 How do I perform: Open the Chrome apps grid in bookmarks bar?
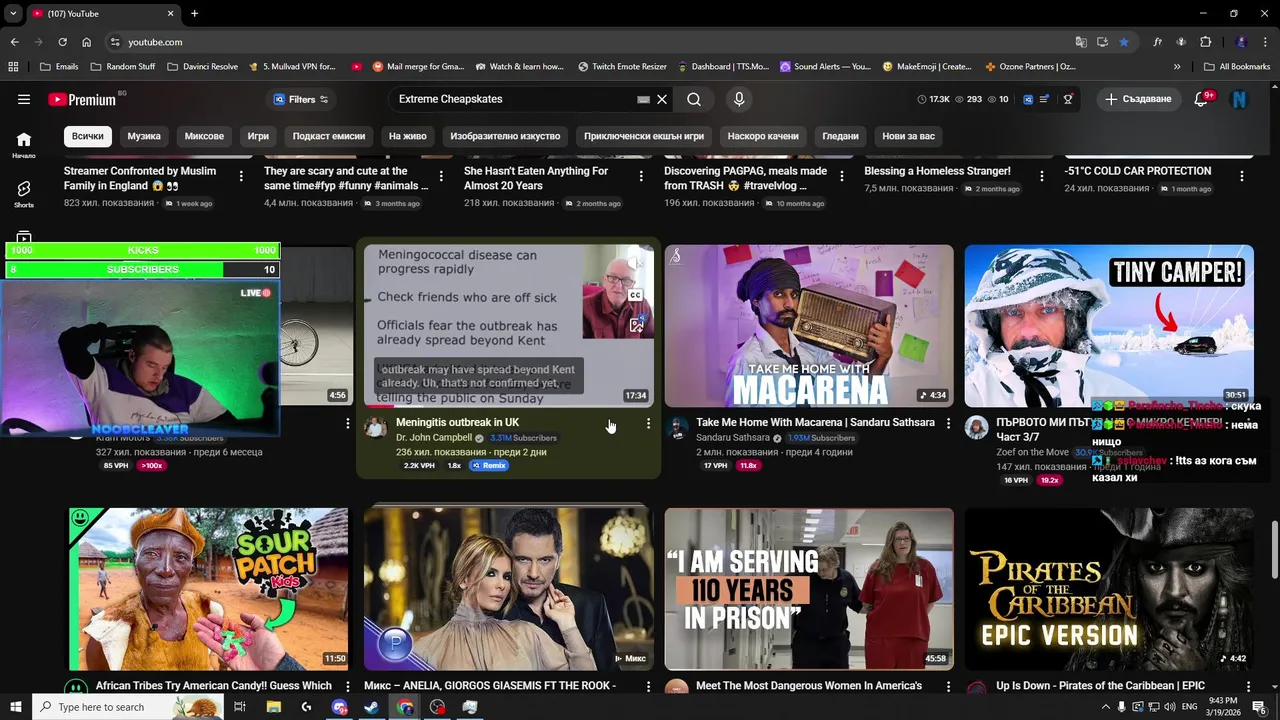13,67
